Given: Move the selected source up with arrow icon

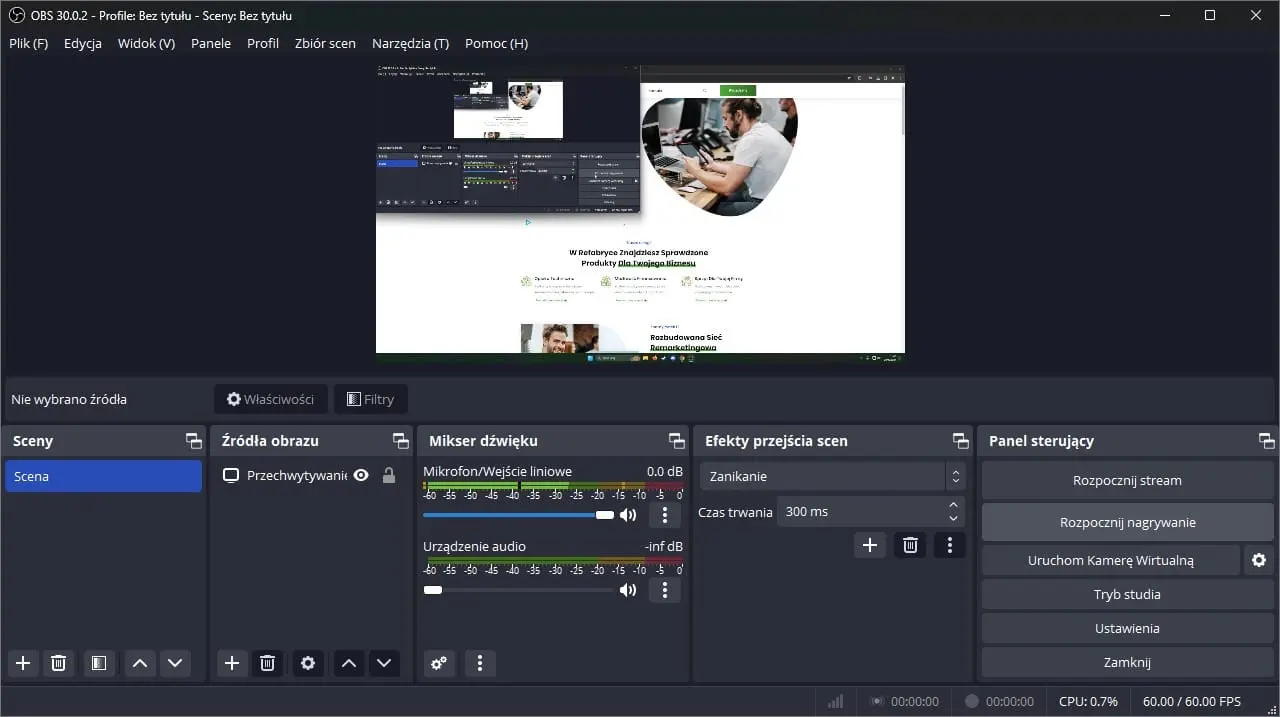Looking at the screenshot, I should [x=348, y=663].
